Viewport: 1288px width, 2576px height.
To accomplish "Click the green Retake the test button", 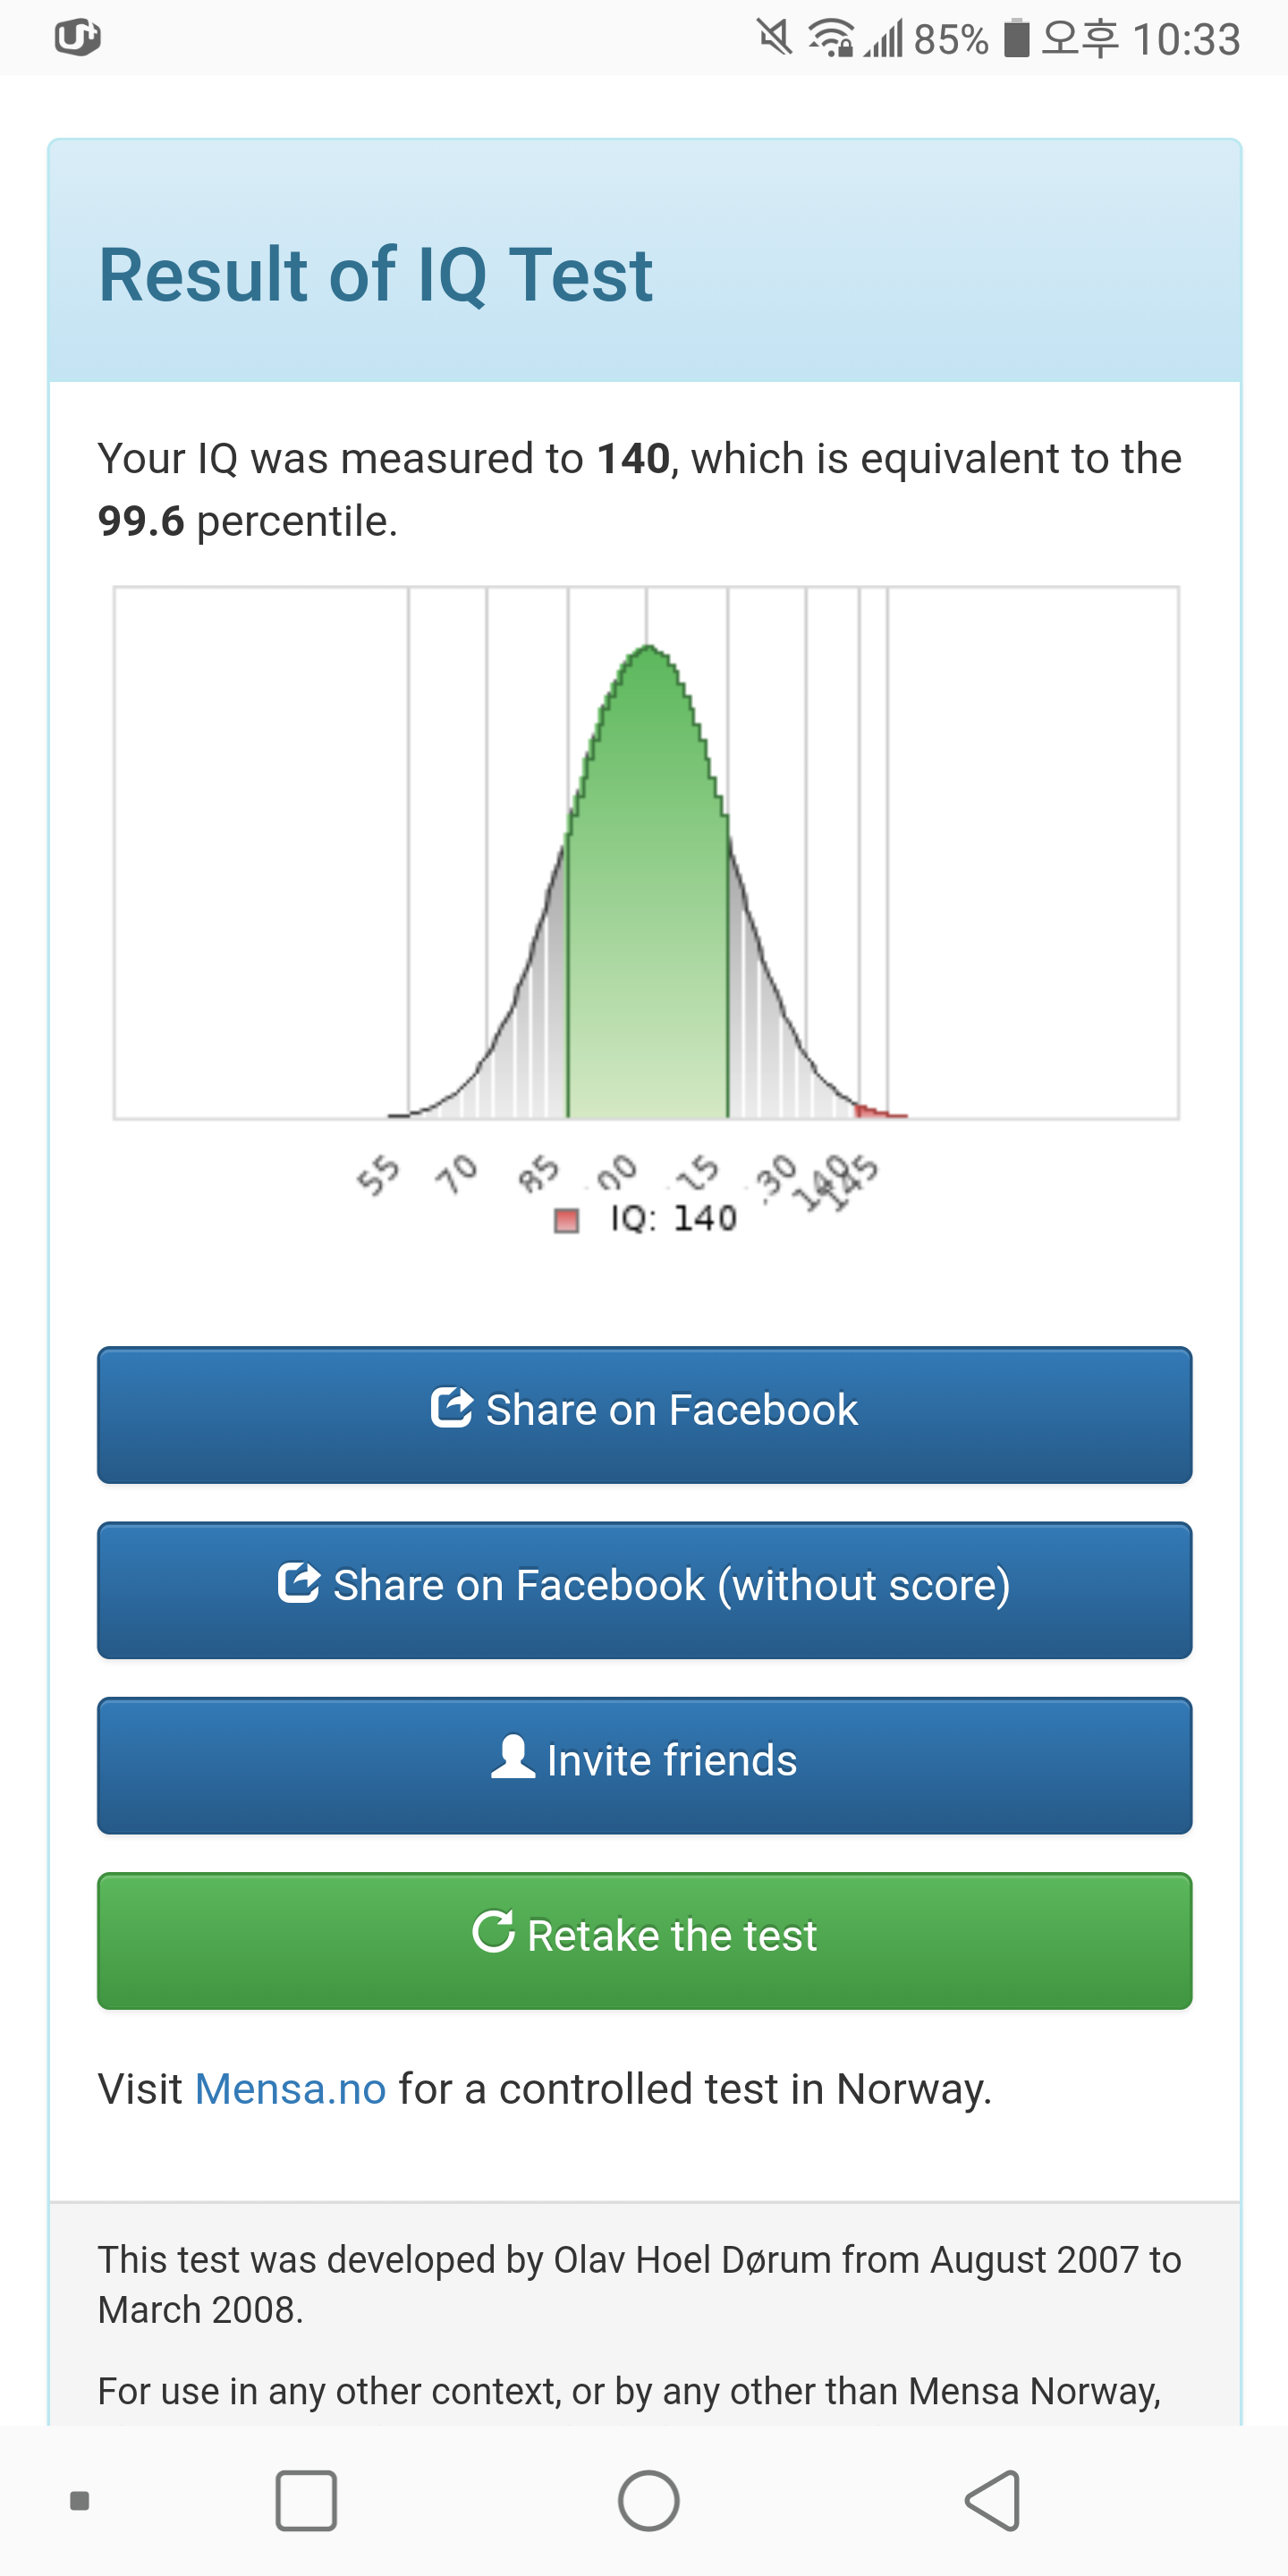I will pos(644,1940).
